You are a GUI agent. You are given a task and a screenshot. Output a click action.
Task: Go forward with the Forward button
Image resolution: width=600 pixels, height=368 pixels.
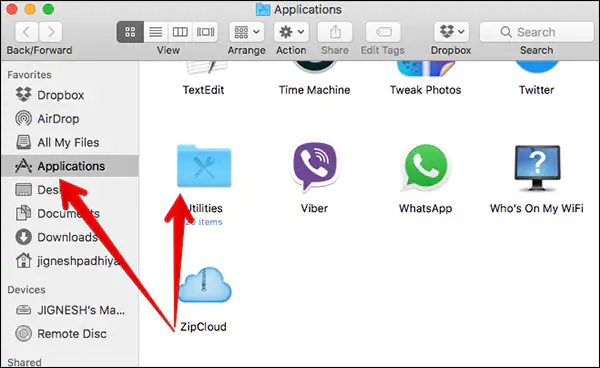(x=51, y=32)
